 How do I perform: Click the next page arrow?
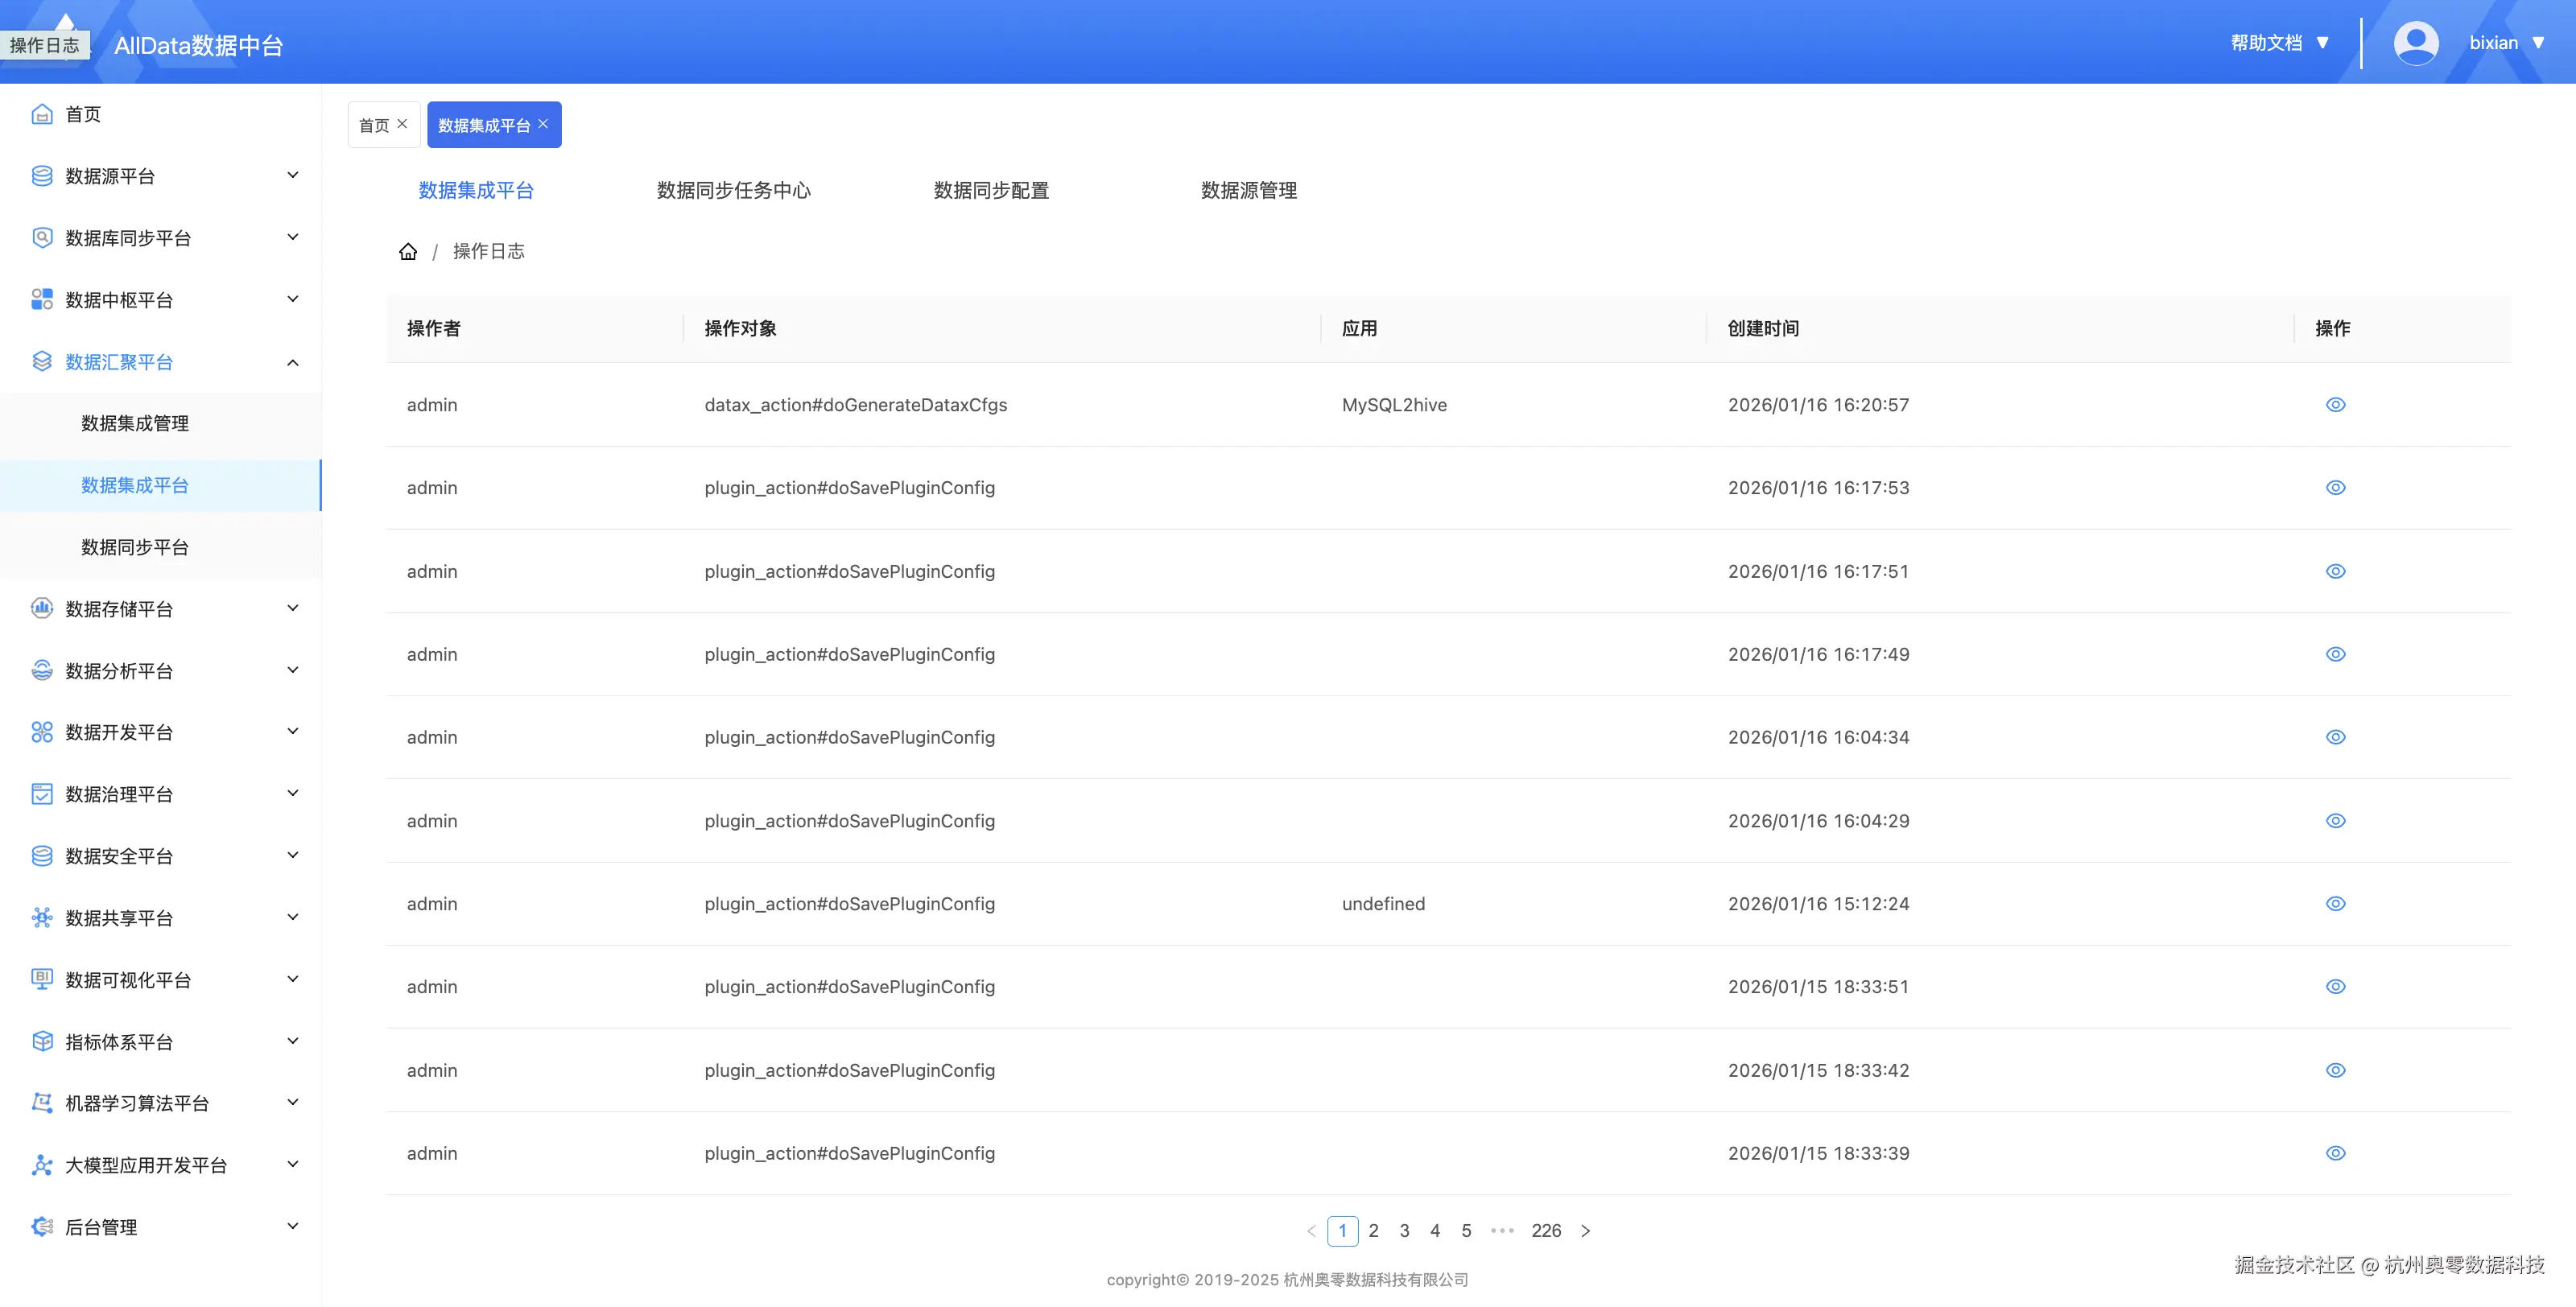point(1585,1231)
